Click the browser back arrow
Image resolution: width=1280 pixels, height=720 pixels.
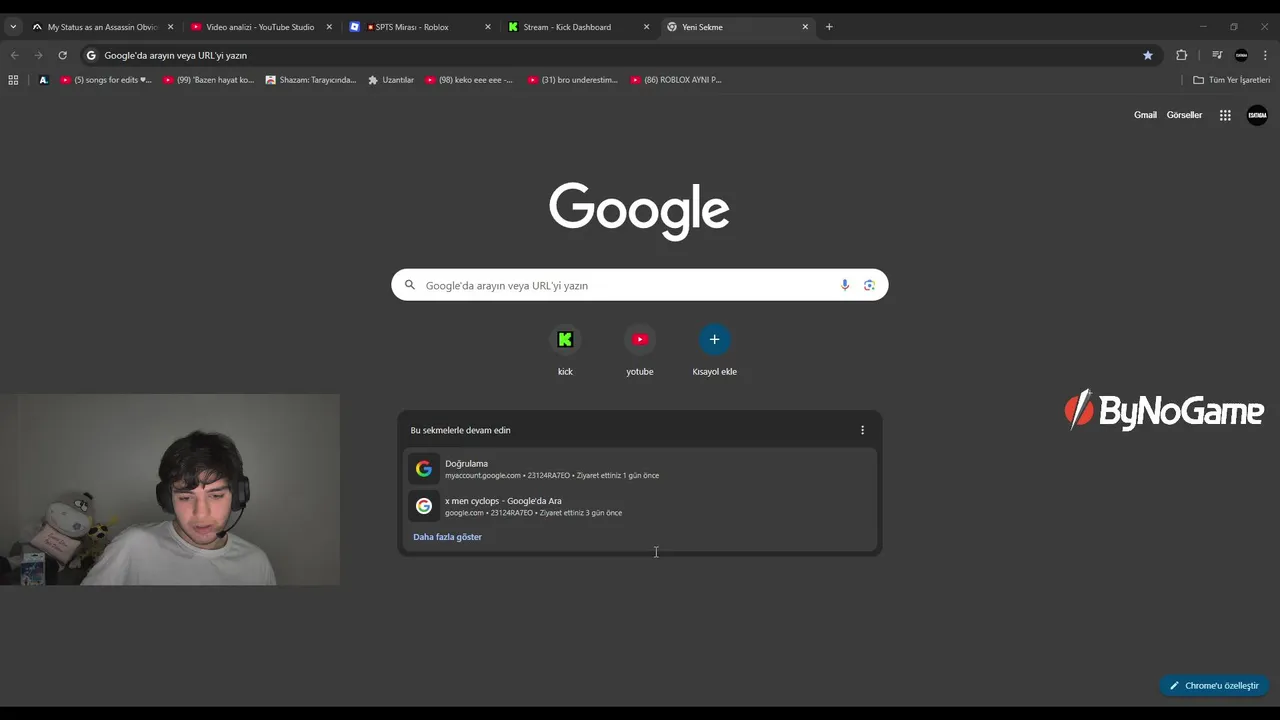coord(14,55)
